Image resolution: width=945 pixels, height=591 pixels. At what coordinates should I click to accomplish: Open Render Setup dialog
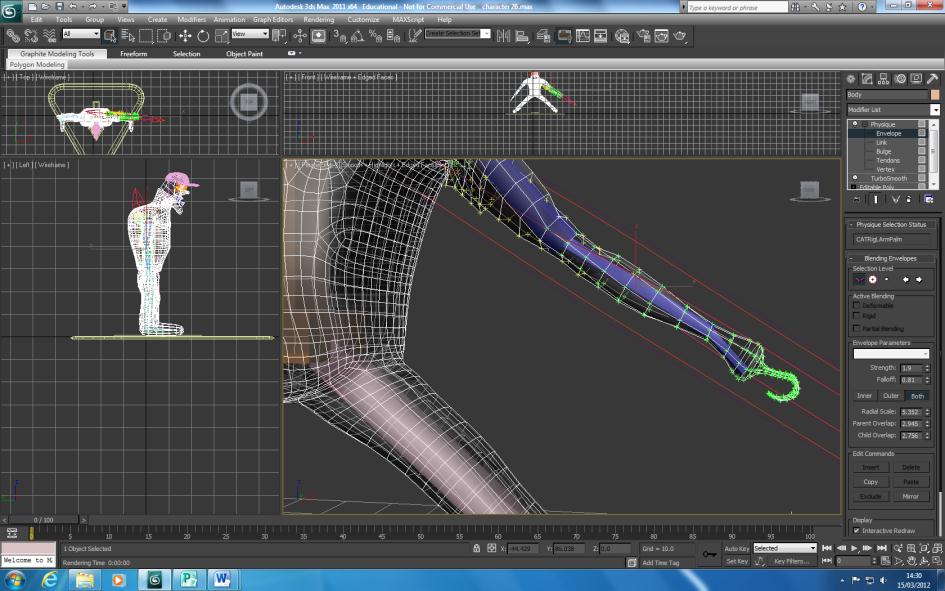tap(644, 36)
